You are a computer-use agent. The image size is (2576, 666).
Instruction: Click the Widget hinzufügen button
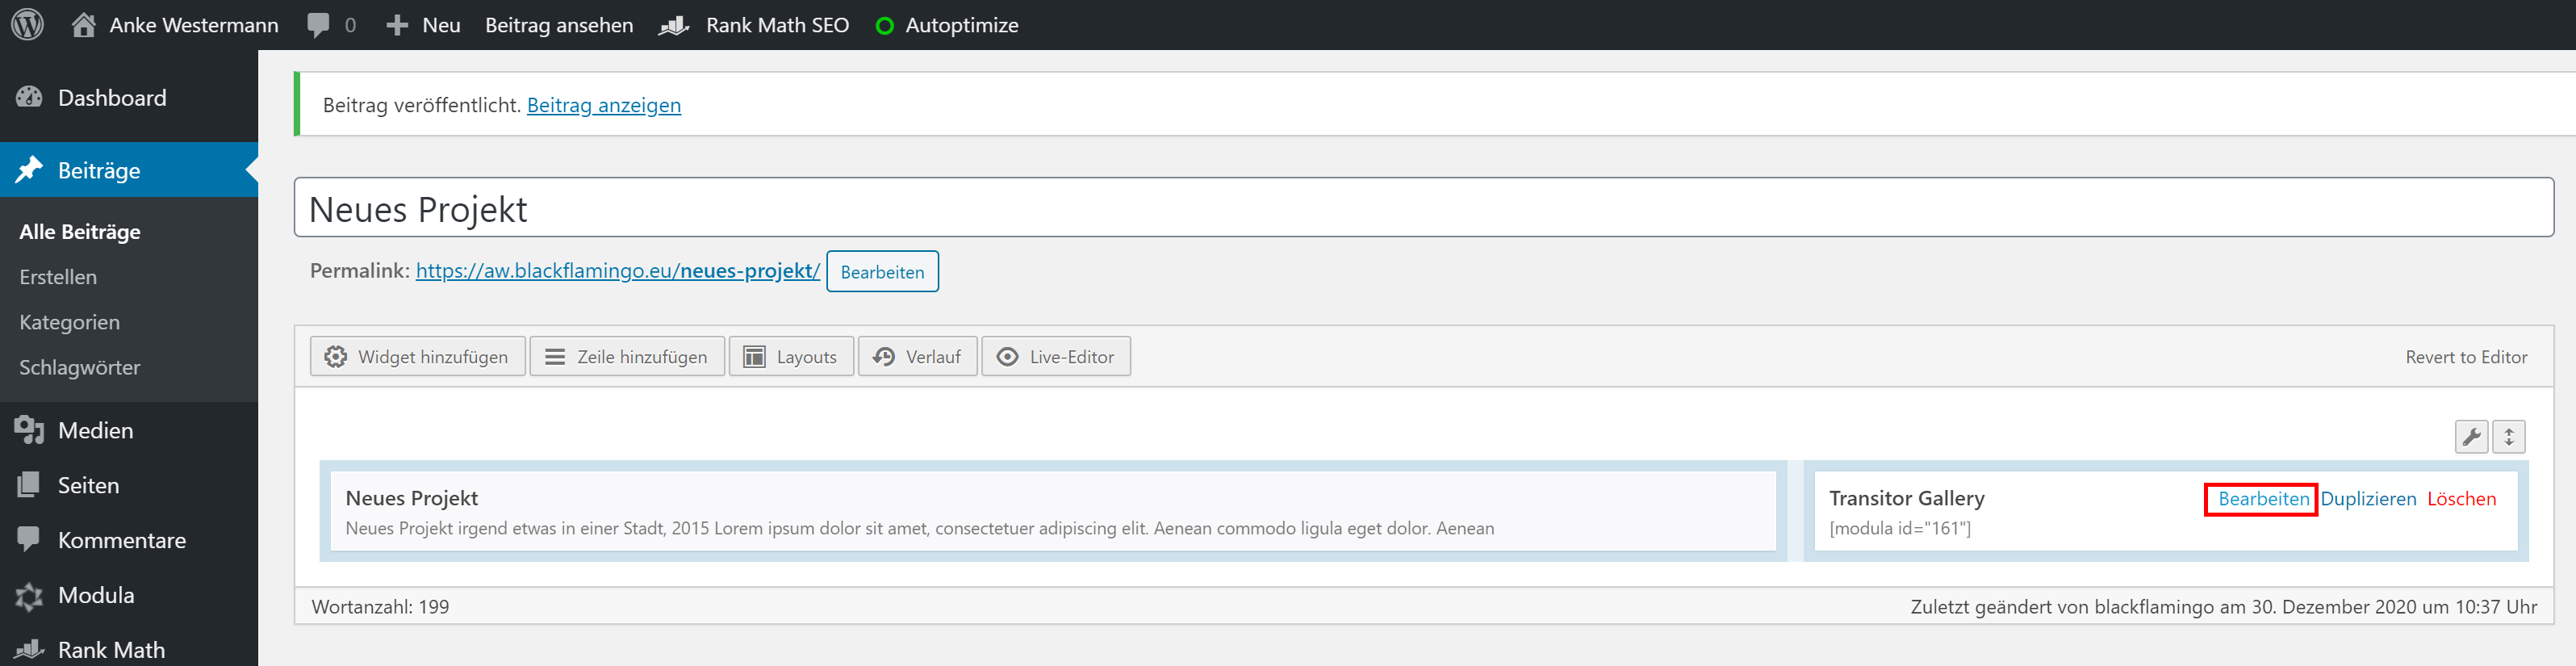418,357
